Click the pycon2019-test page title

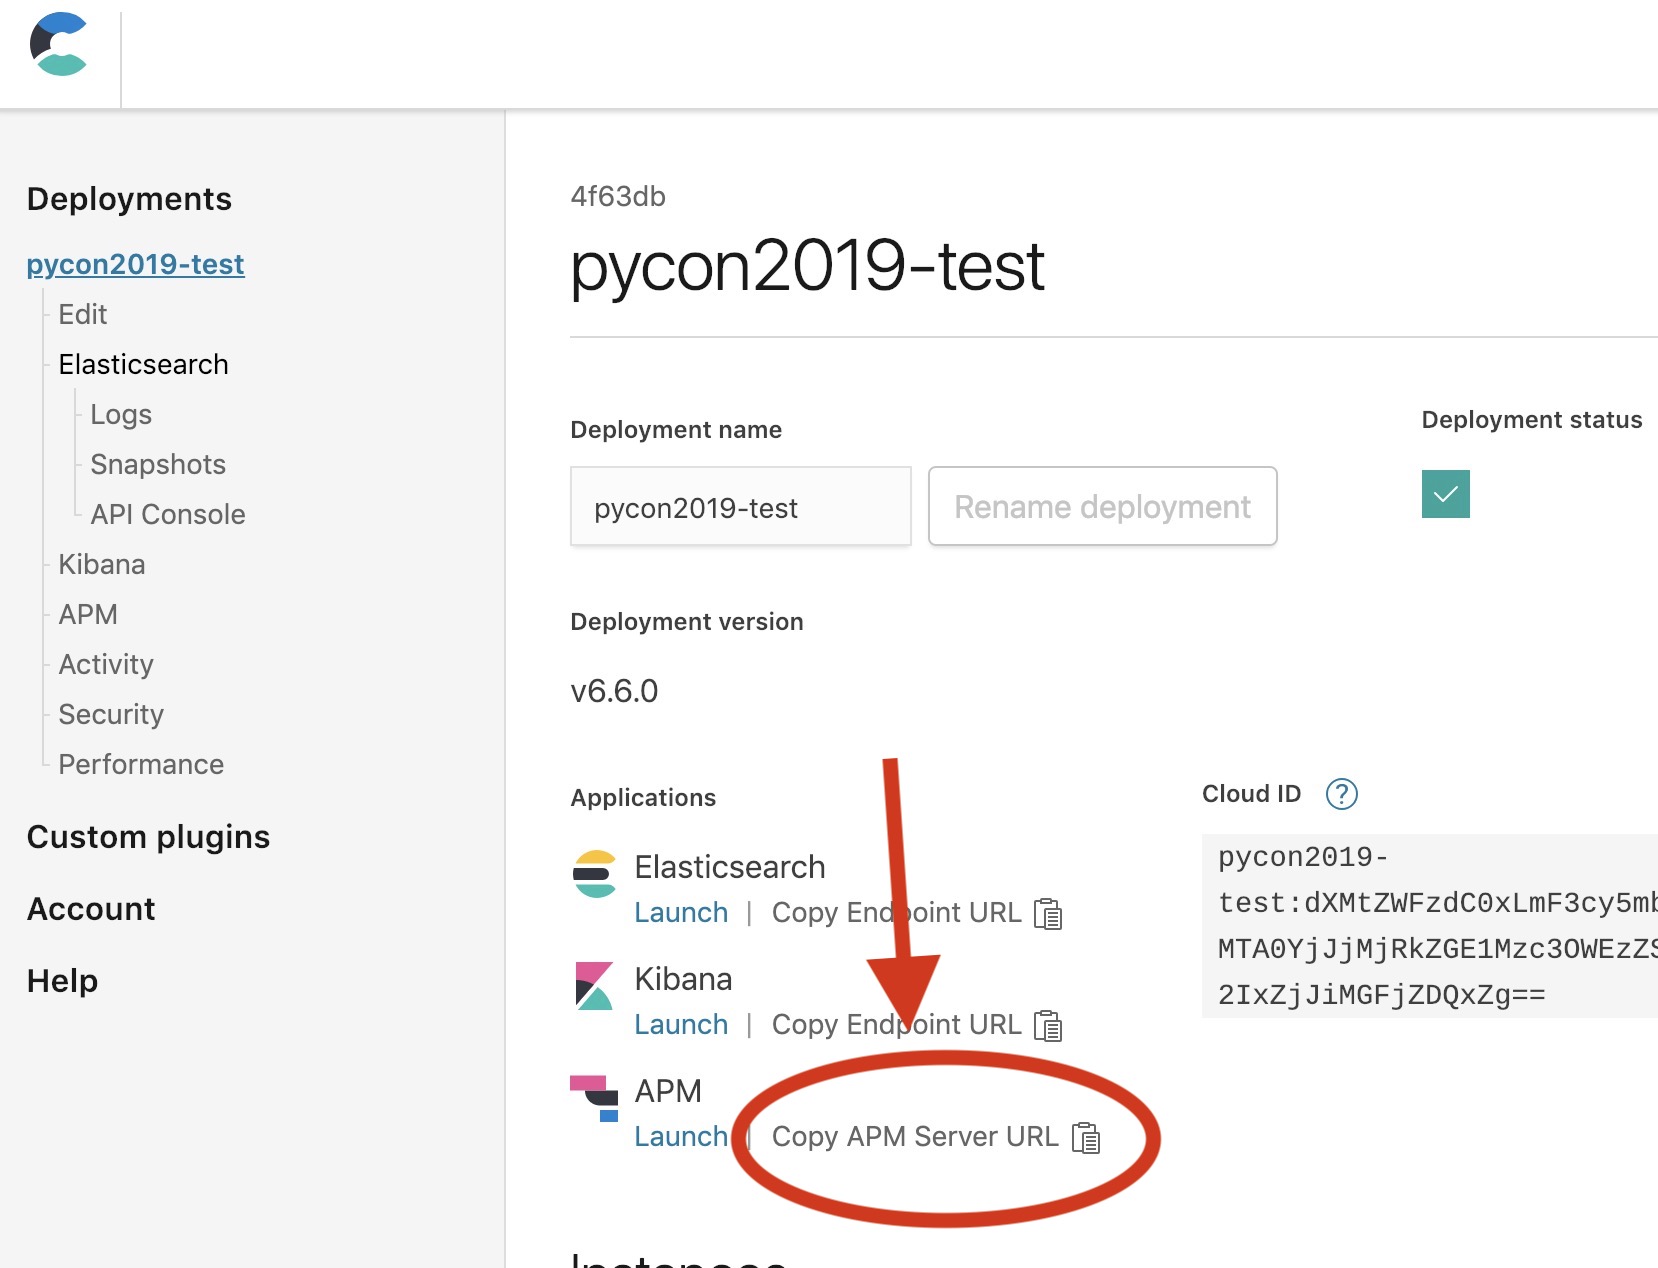click(x=807, y=266)
